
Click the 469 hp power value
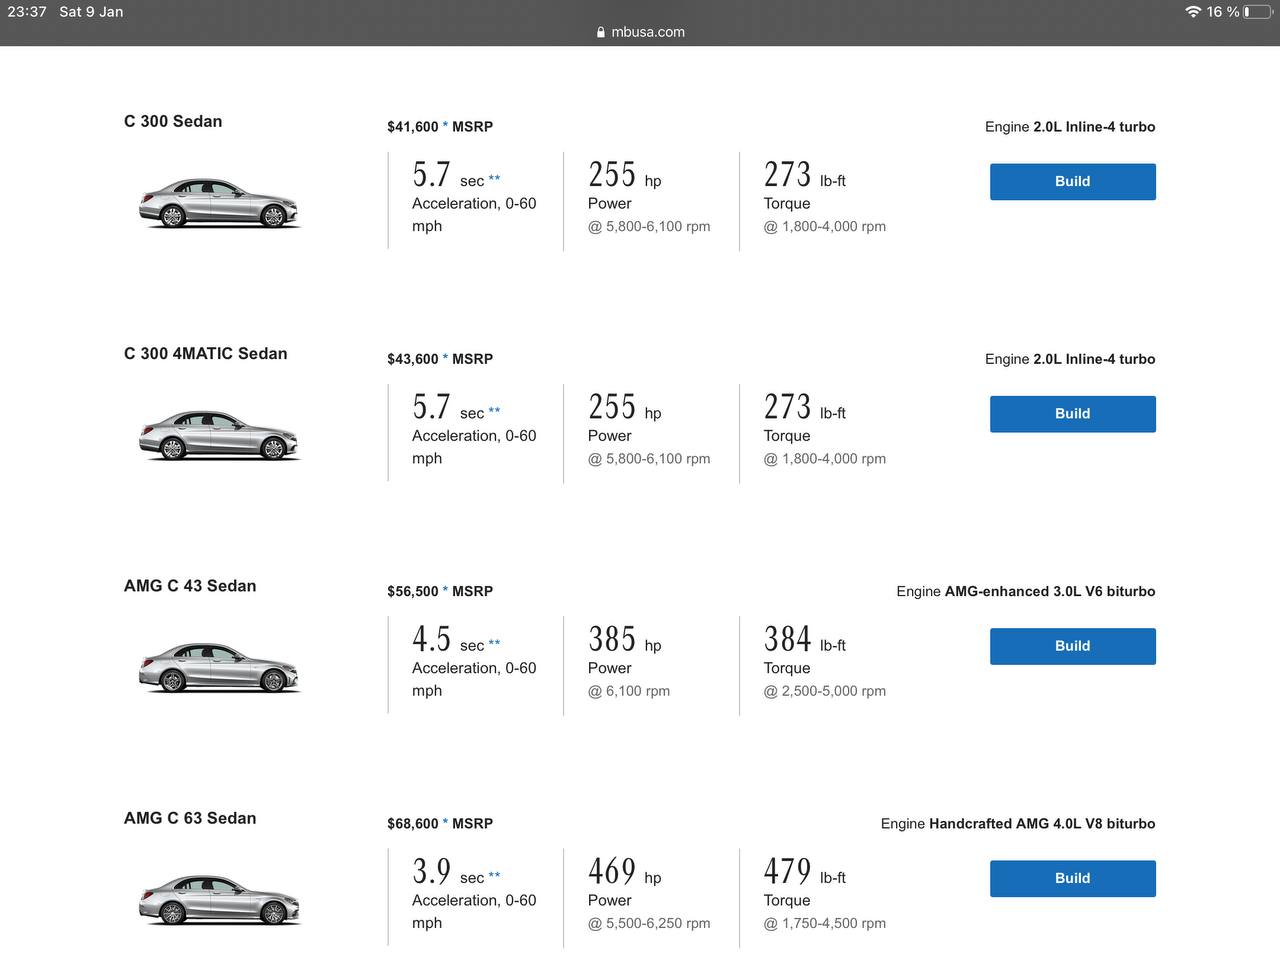coord(625,871)
